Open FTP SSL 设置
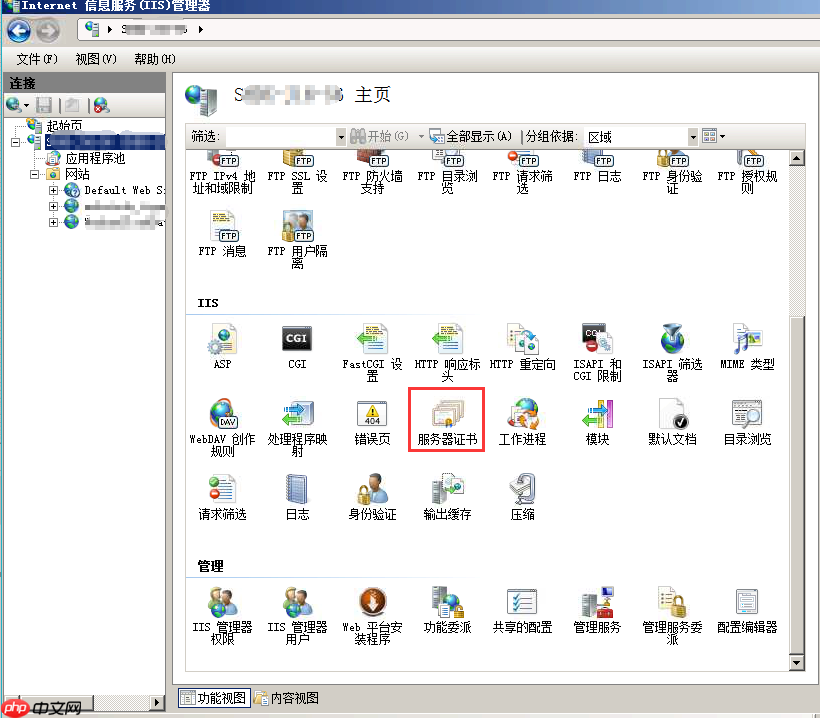820x718 pixels. 297,173
